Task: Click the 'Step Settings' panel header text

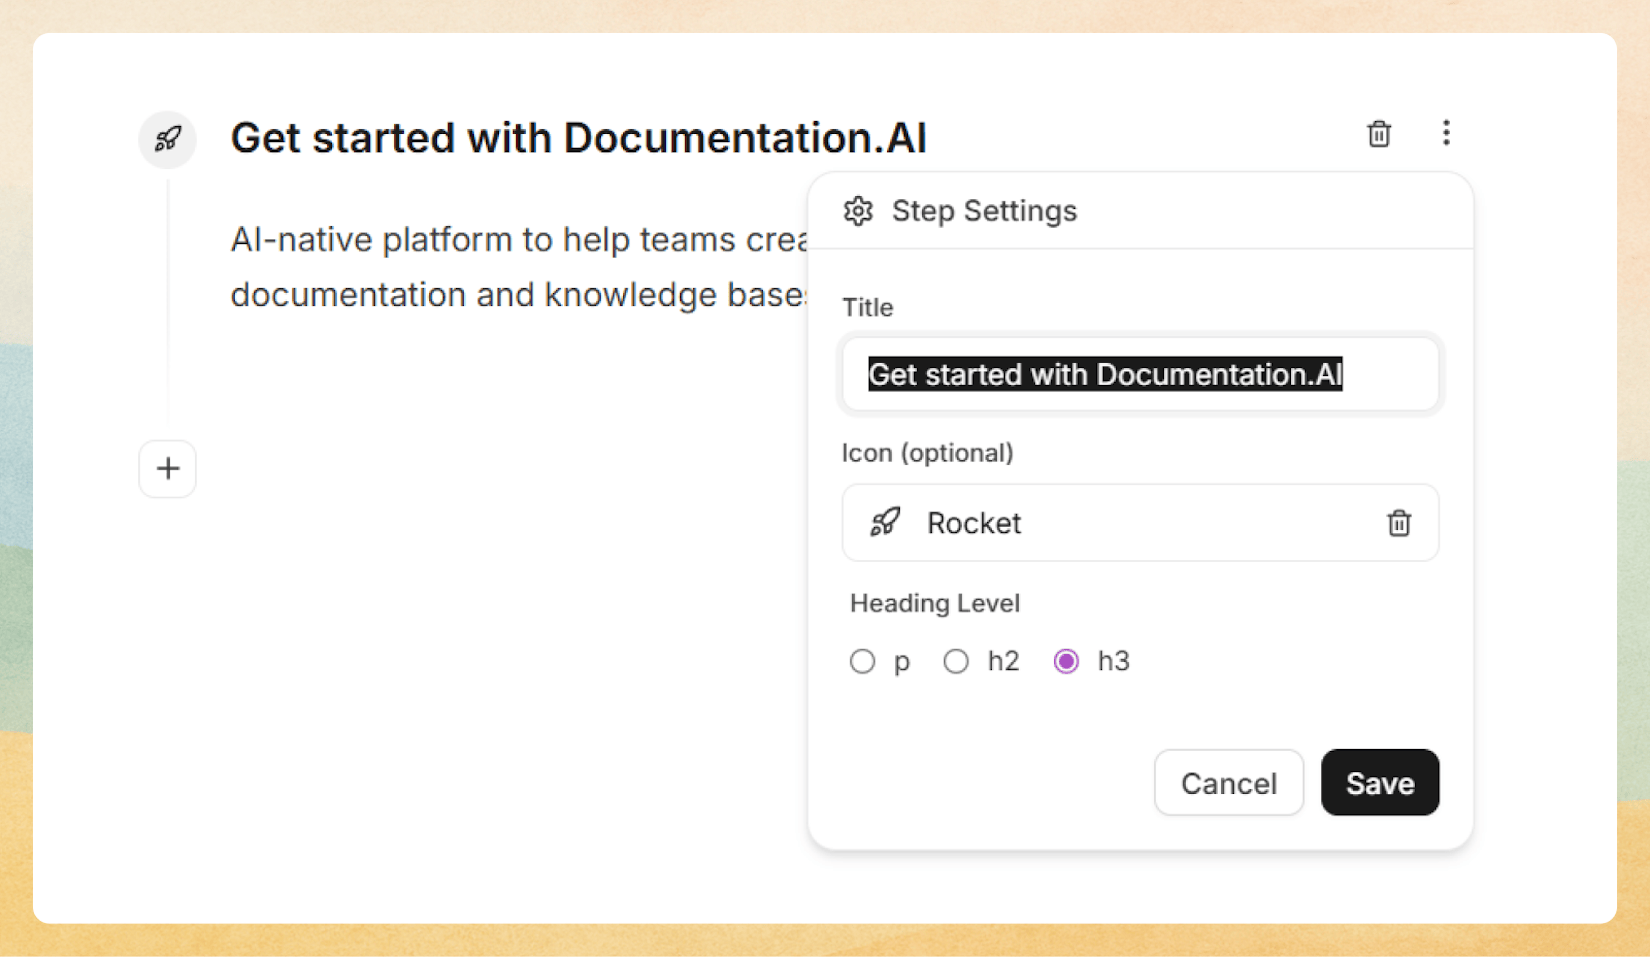Action: coord(984,211)
